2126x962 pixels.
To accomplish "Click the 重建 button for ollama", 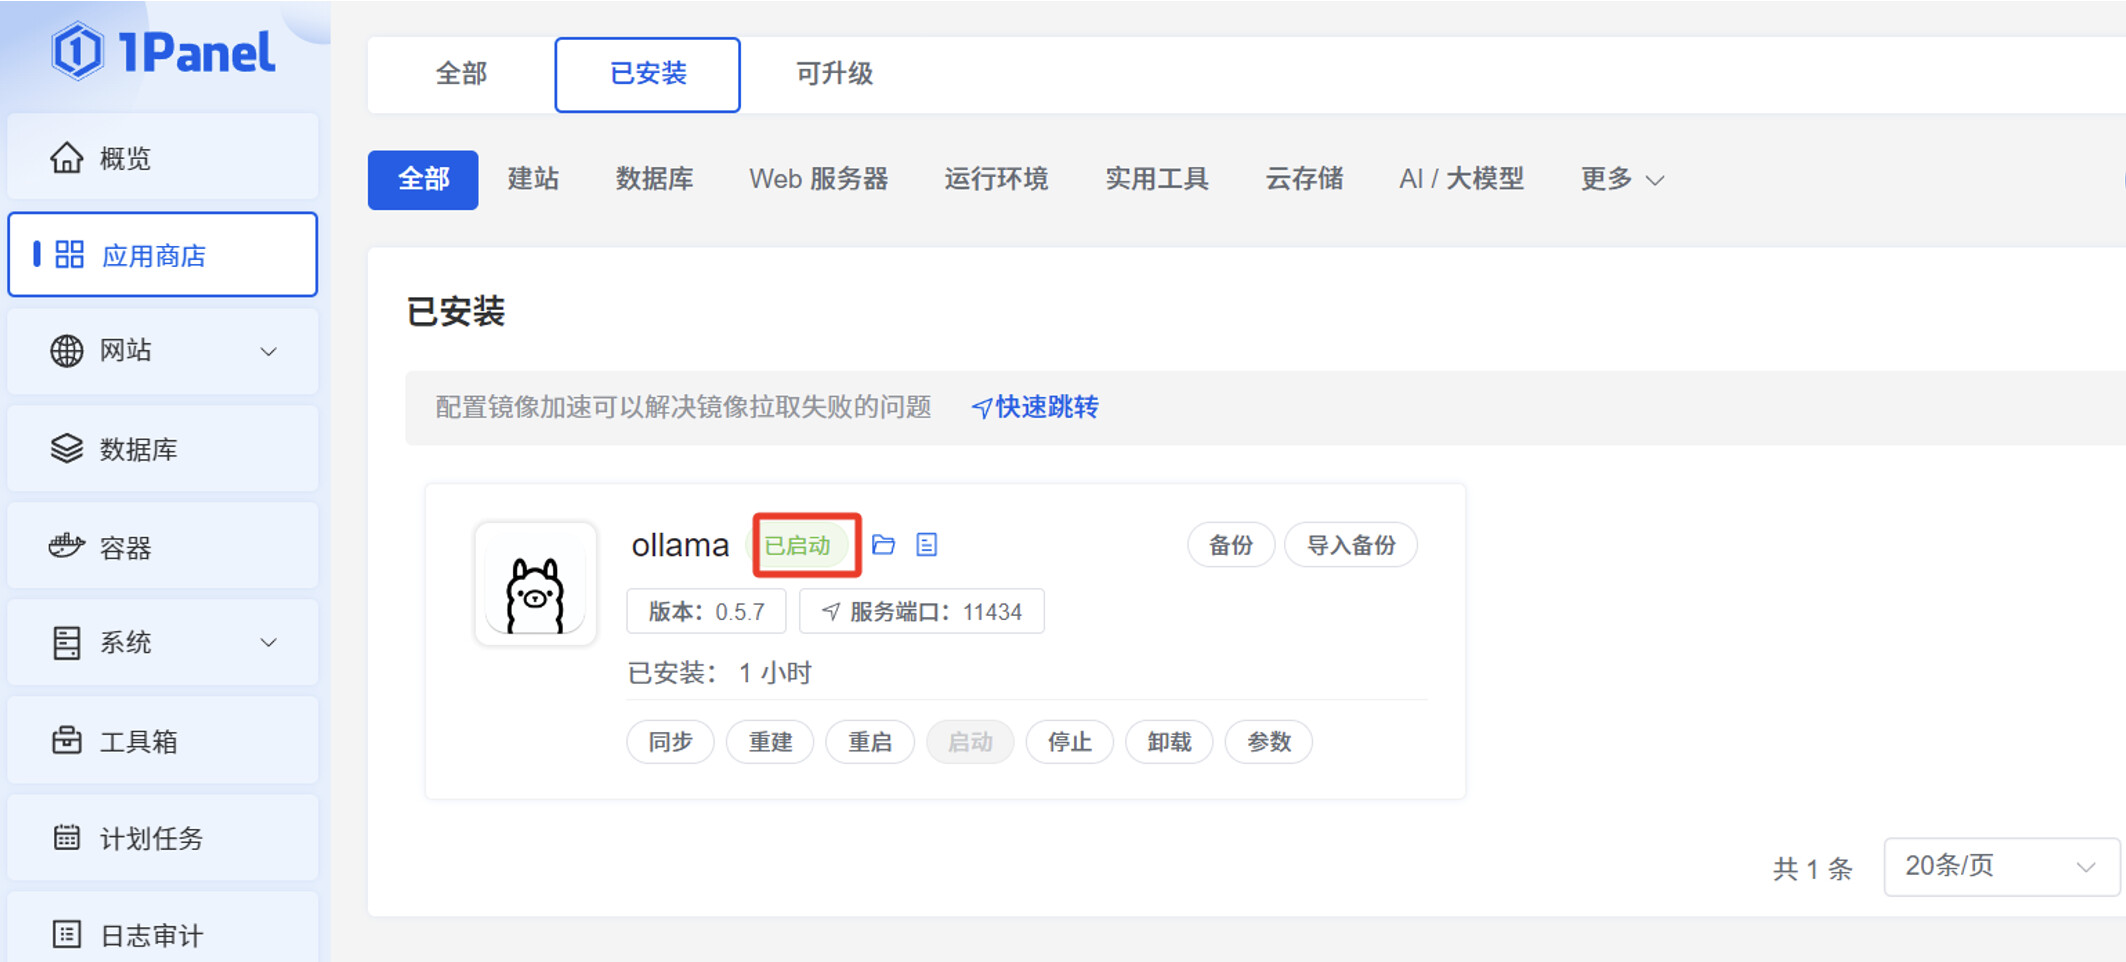I will point(770,742).
